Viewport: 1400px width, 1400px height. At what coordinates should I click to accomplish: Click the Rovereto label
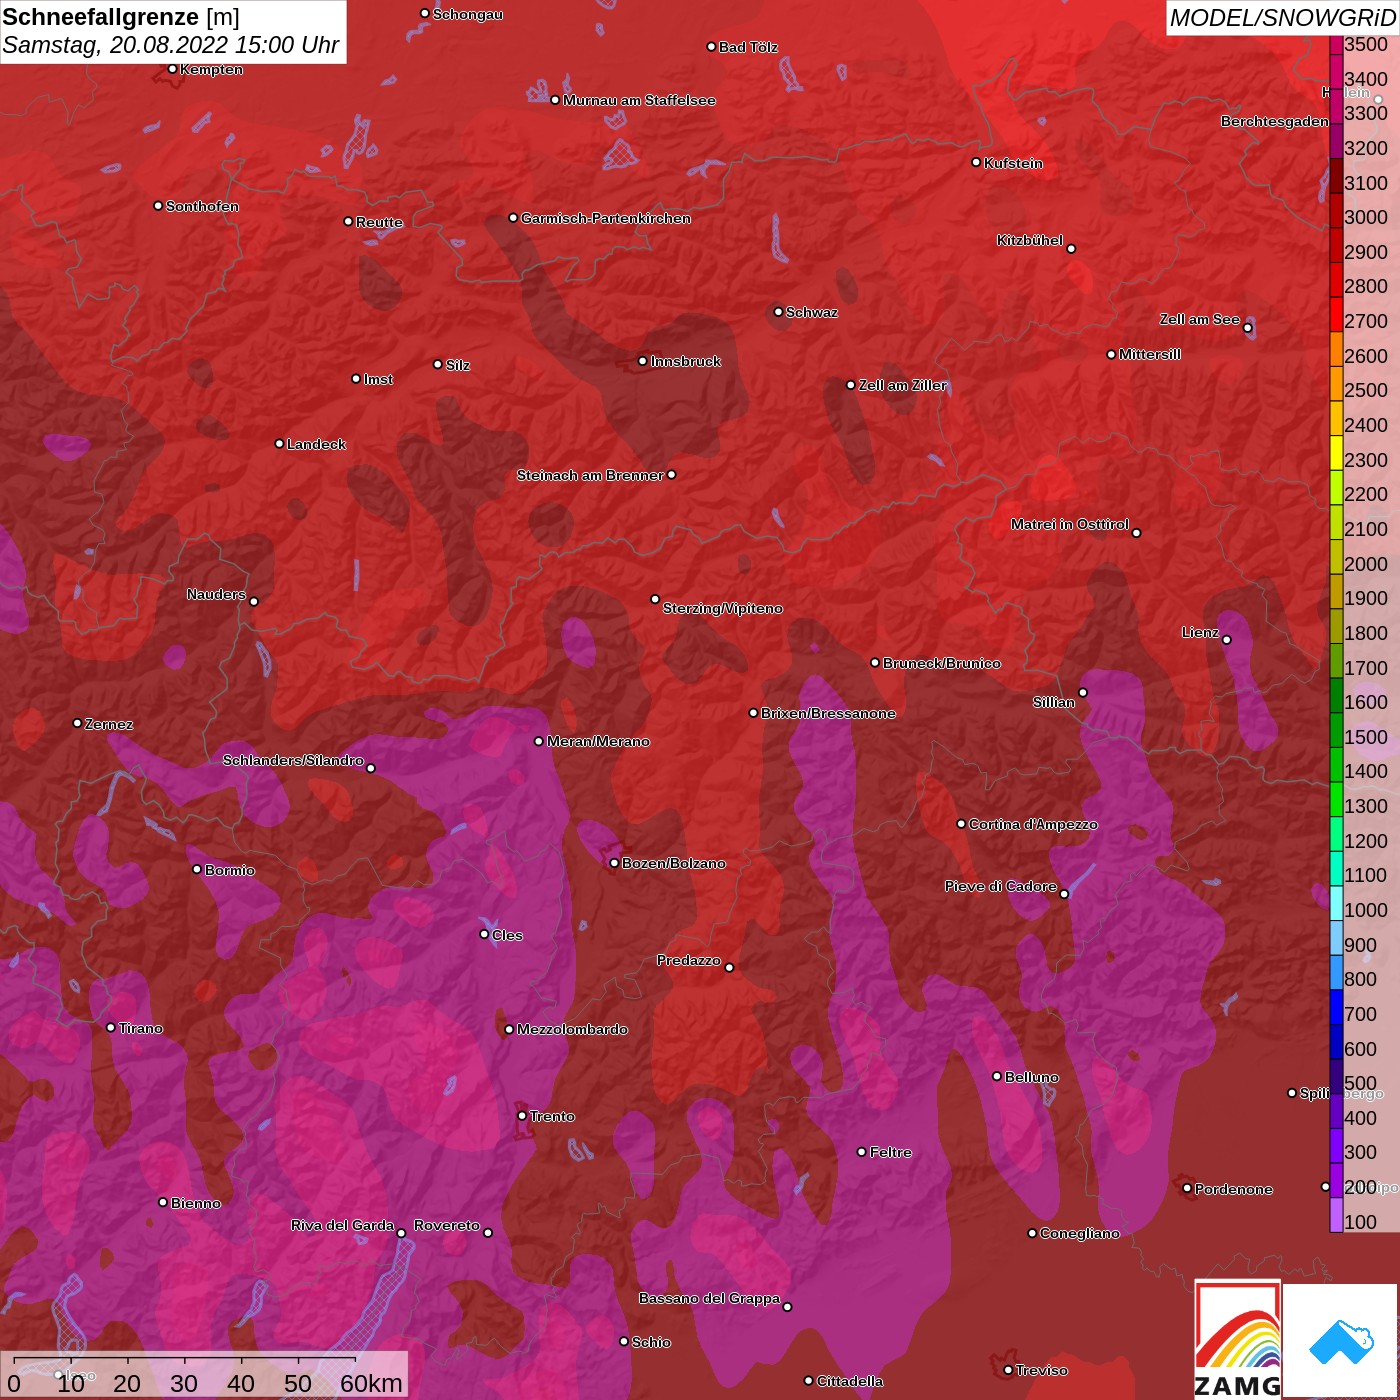click(x=447, y=1225)
